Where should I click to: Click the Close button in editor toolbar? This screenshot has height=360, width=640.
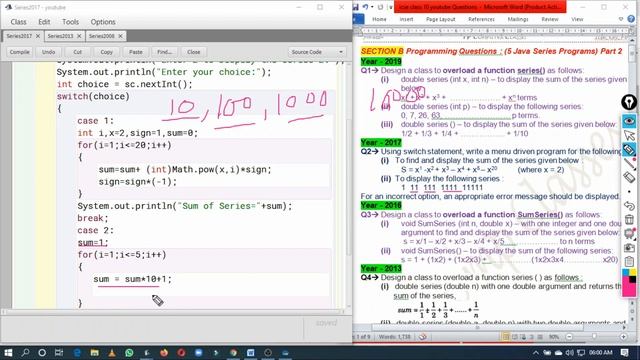pyautogui.click(x=194, y=52)
